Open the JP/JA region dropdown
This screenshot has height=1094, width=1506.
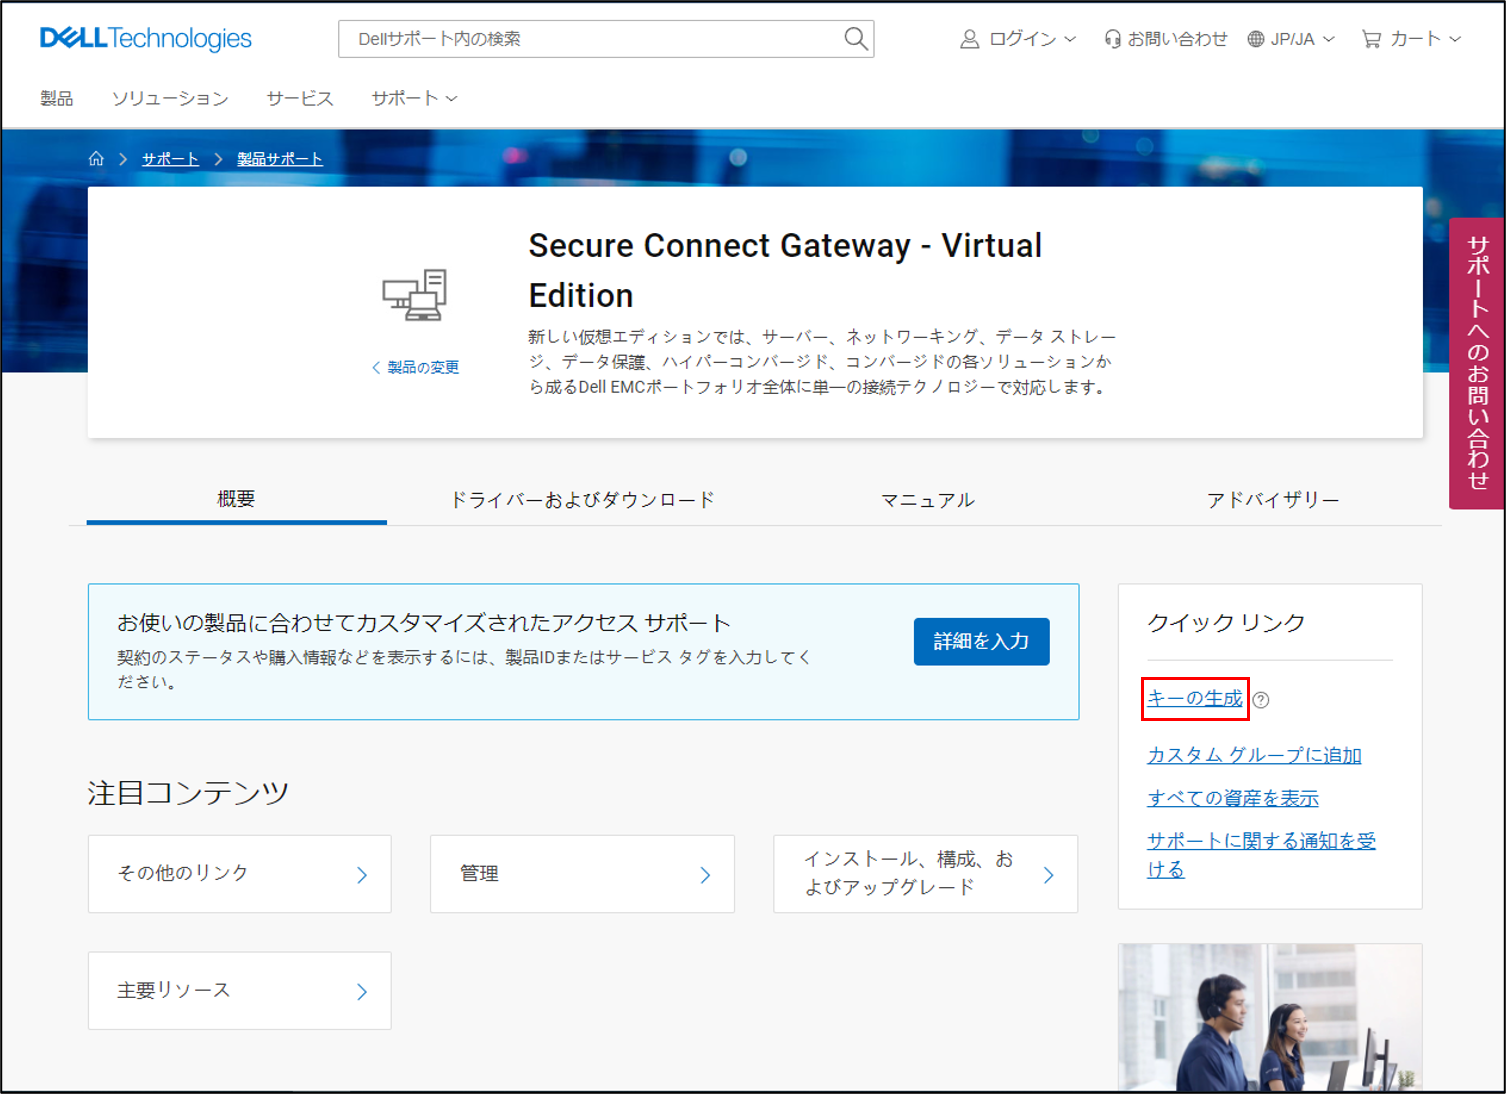1291,39
